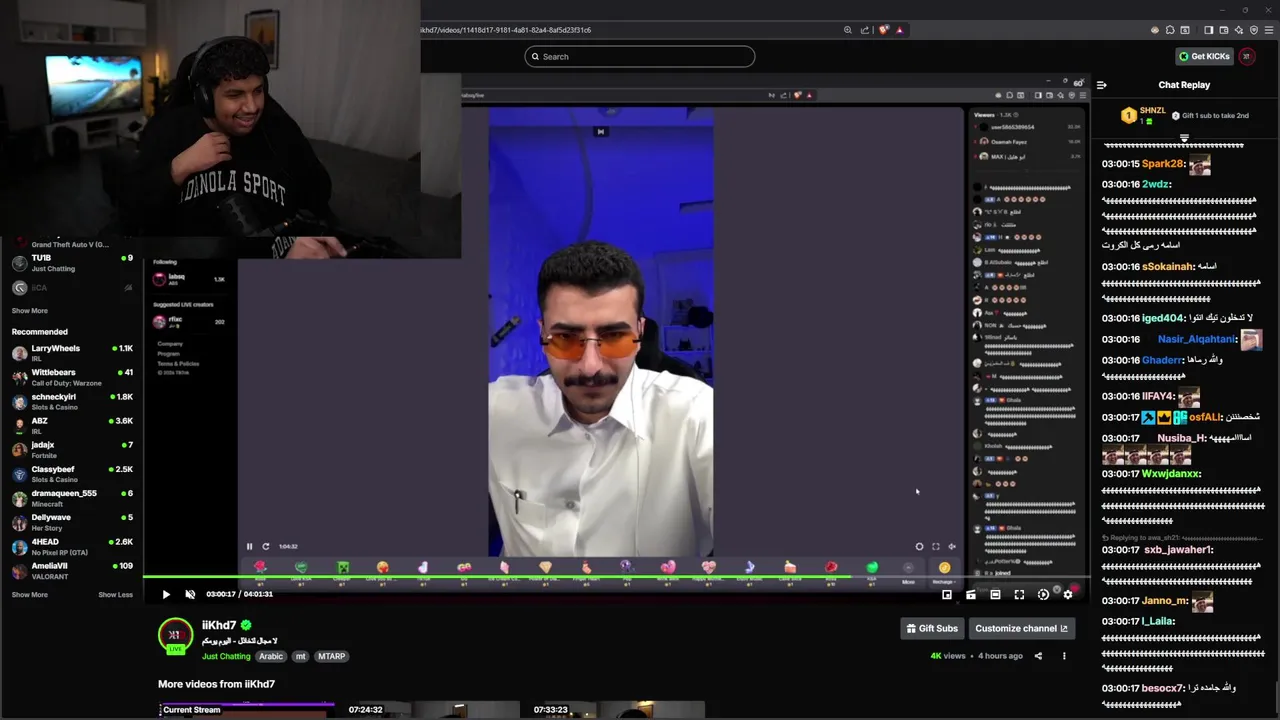Click the Gift Subs button
The image size is (1280, 720).
point(932,628)
